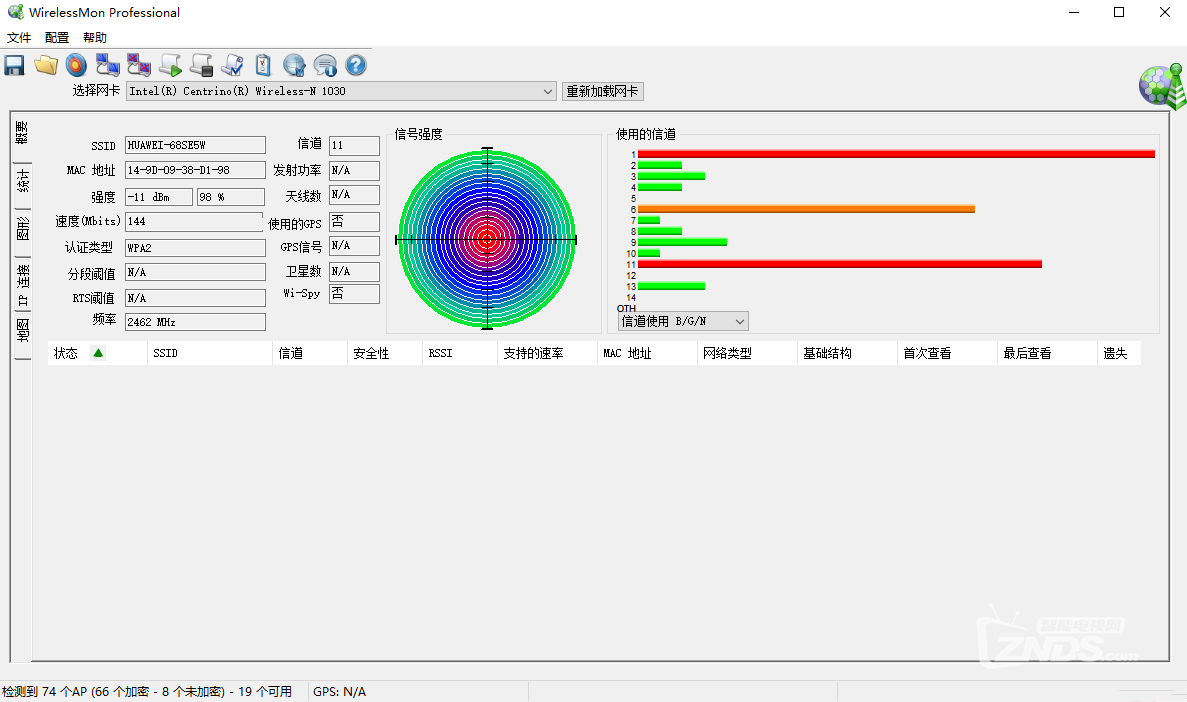Click the status bar GPS: N/A text

(339, 691)
